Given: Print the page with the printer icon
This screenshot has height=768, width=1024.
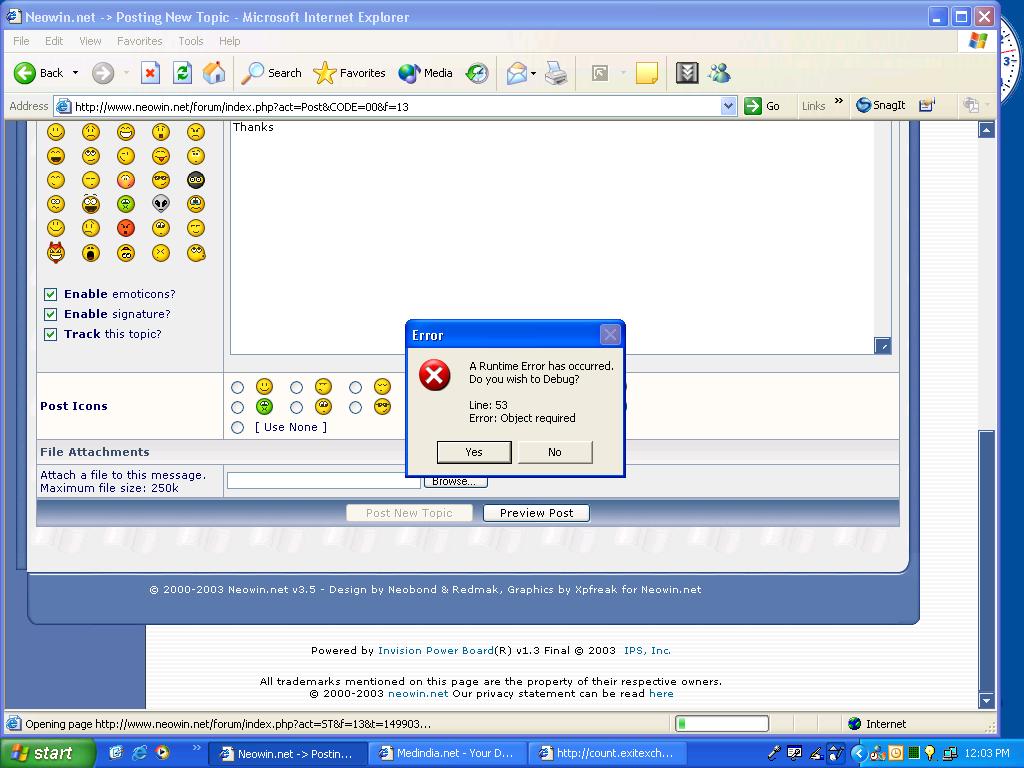Looking at the screenshot, I should click(x=556, y=73).
